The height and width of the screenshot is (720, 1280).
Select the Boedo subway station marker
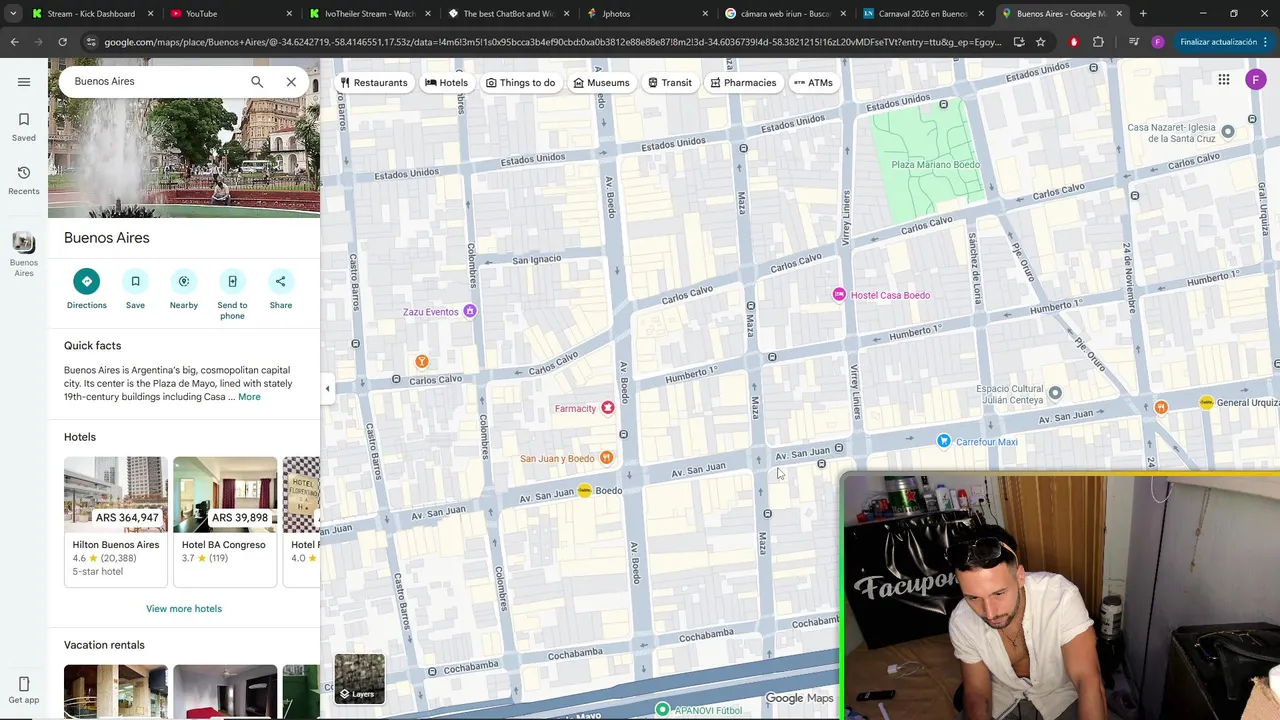pos(585,490)
